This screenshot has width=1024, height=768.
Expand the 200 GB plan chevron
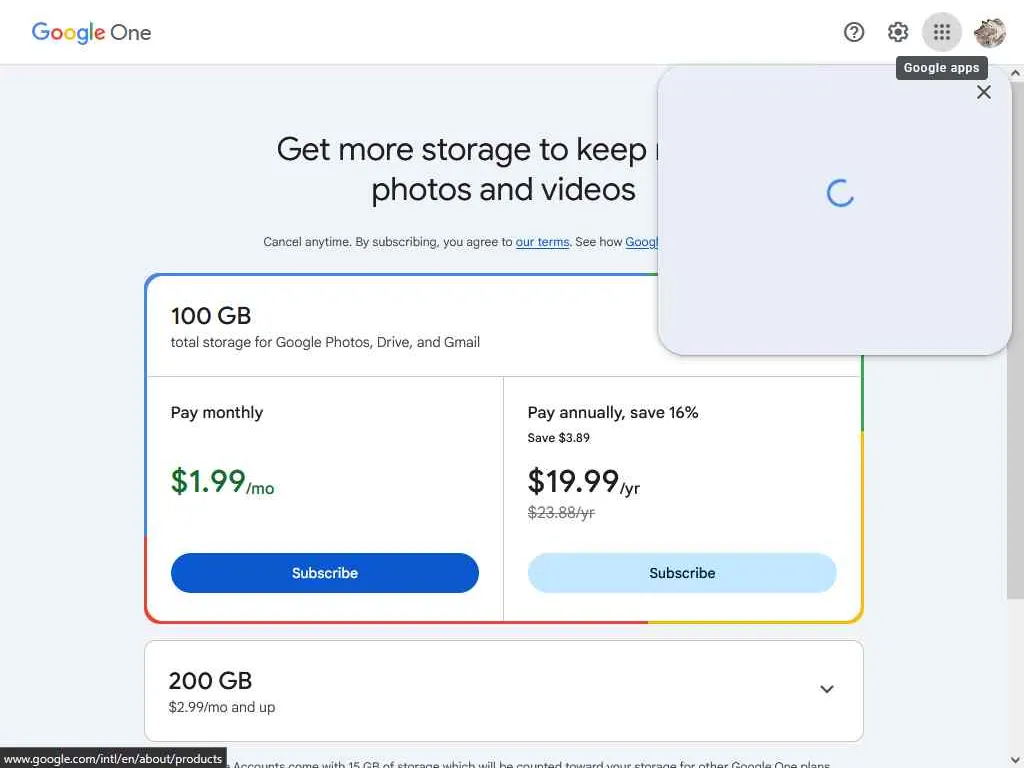tap(827, 689)
